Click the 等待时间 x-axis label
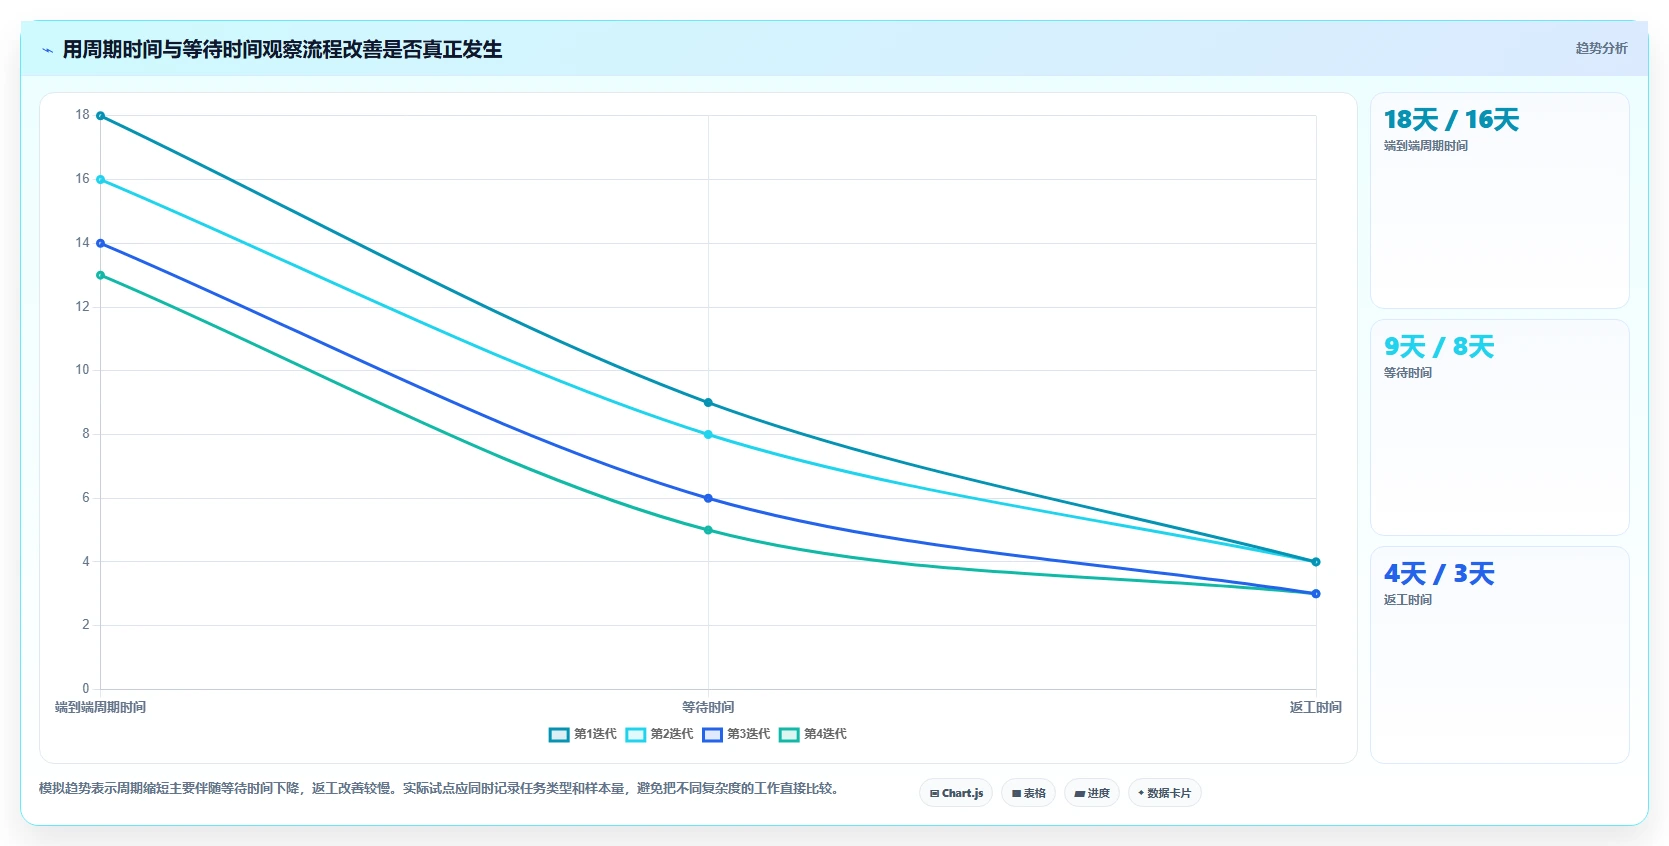Image resolution: width=1669 pixels, height=846 pixels. 708,707
